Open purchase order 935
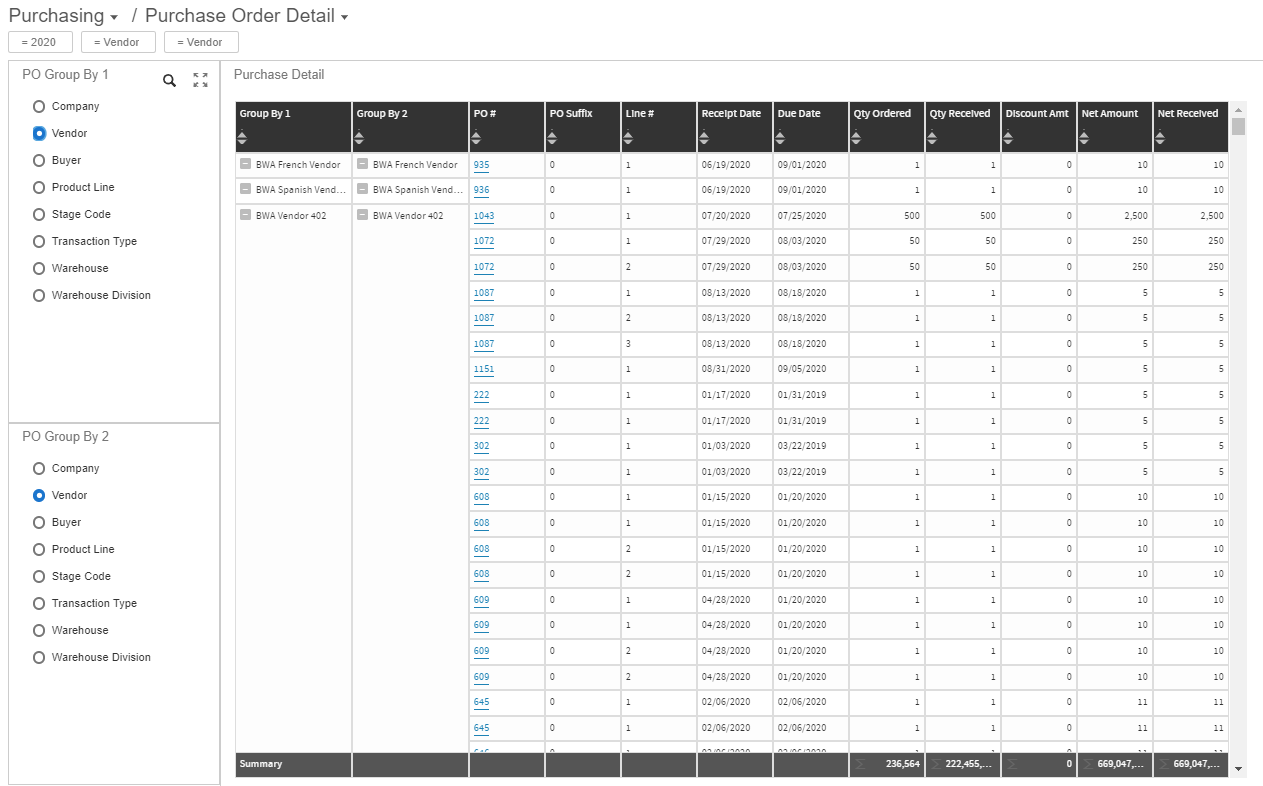 (482, 164)
